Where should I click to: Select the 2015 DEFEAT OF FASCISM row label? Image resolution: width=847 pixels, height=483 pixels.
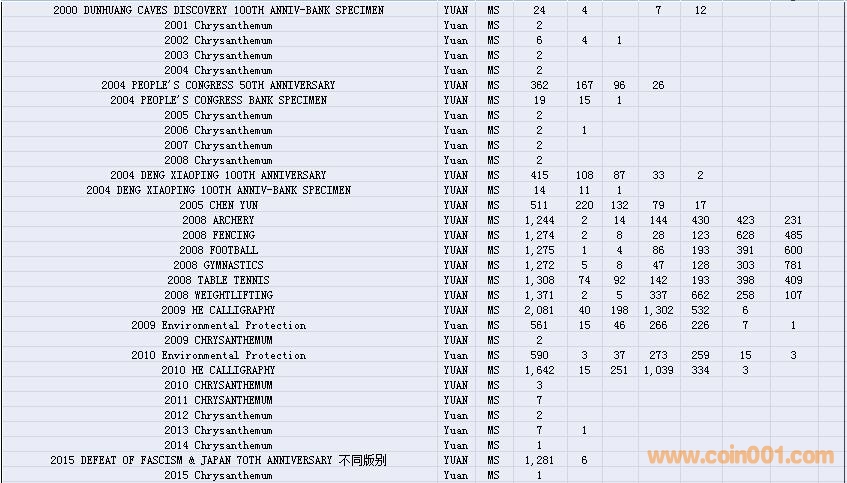click(218, 460)
